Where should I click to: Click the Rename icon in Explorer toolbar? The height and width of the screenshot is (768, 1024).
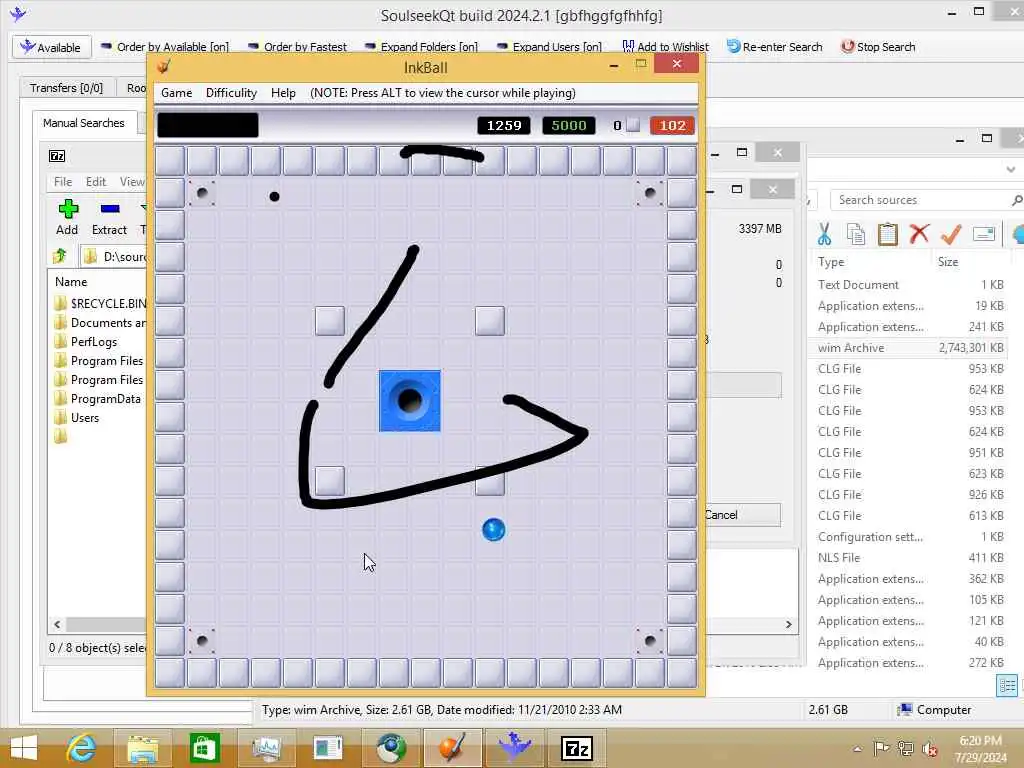pyautogui.click(x=984, y=233)
